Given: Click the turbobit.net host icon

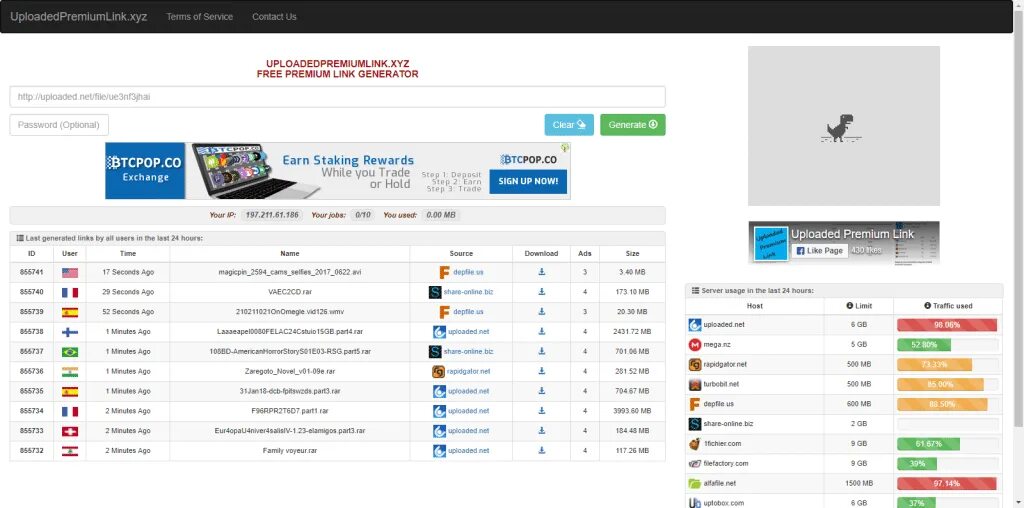Looking at the screenshot, I should point(695,384).
